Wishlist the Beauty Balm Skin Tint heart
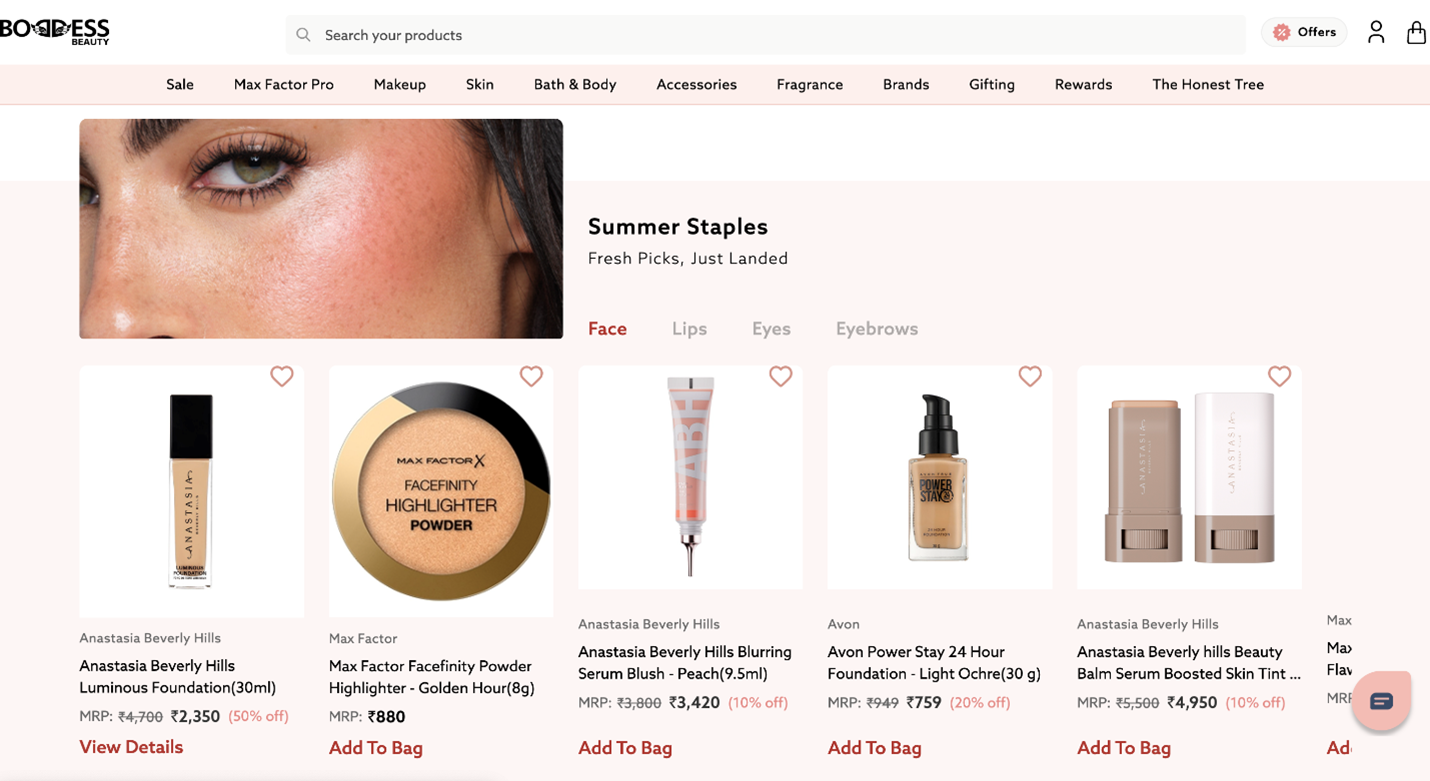The image size is (1430, 781). click(1280, 376)
